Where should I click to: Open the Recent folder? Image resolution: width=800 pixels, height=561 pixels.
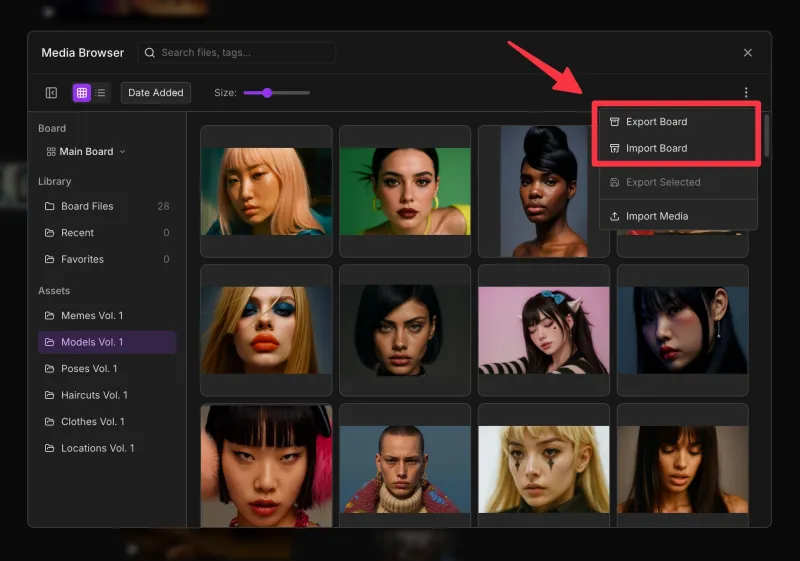tap(77, 233)
